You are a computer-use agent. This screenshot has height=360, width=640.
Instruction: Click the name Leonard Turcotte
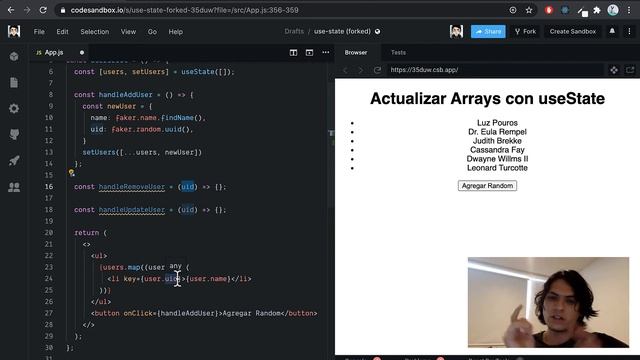497,168
